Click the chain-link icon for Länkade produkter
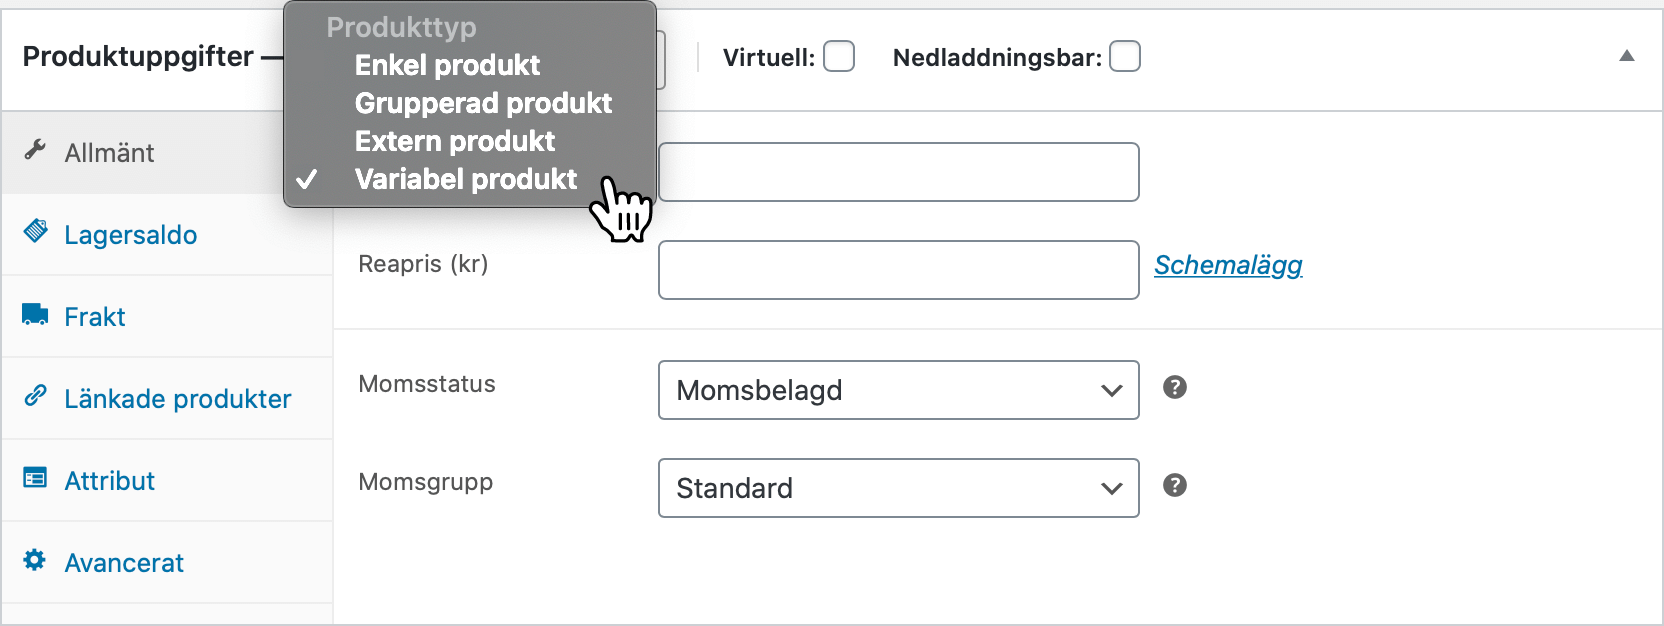 [35, 396]
